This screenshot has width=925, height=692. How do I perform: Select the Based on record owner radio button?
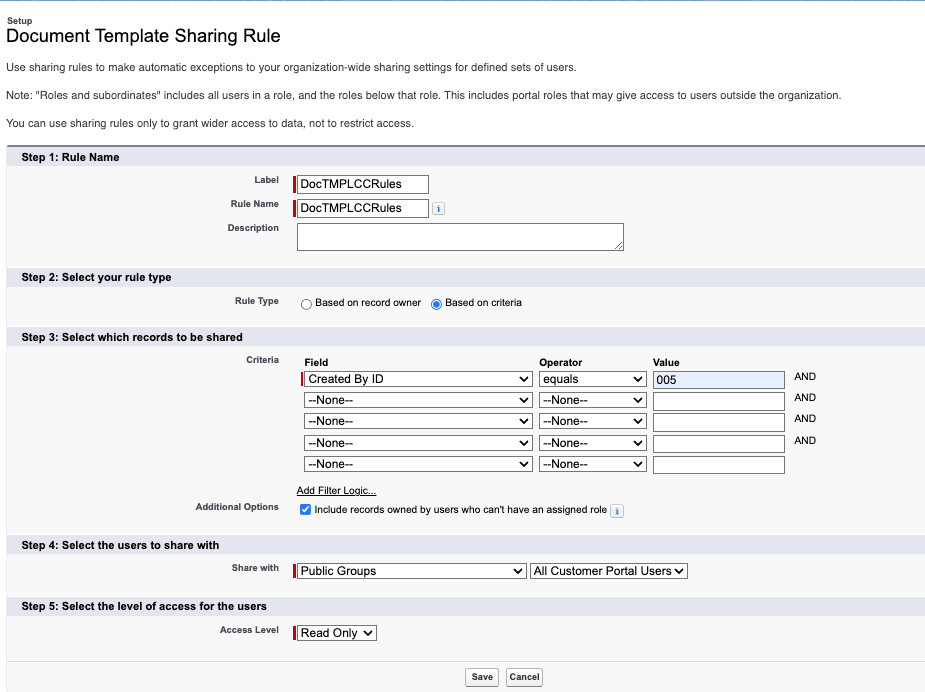[306, 303]
